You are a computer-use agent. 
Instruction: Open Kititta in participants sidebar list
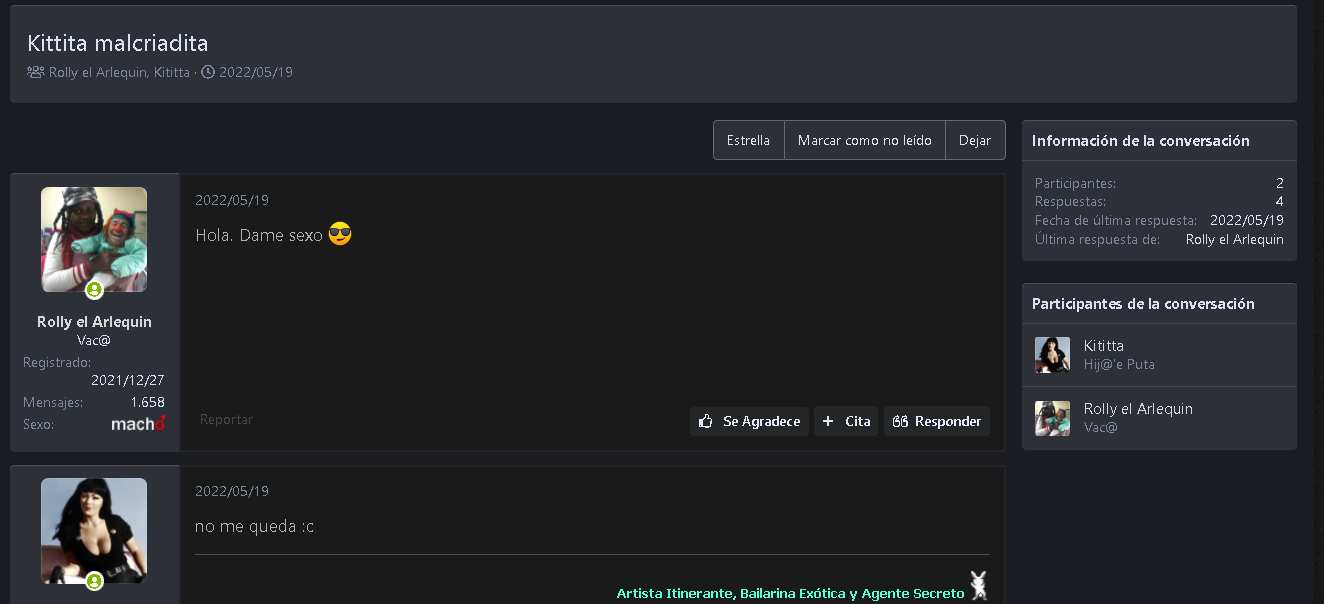point(1104,346)
